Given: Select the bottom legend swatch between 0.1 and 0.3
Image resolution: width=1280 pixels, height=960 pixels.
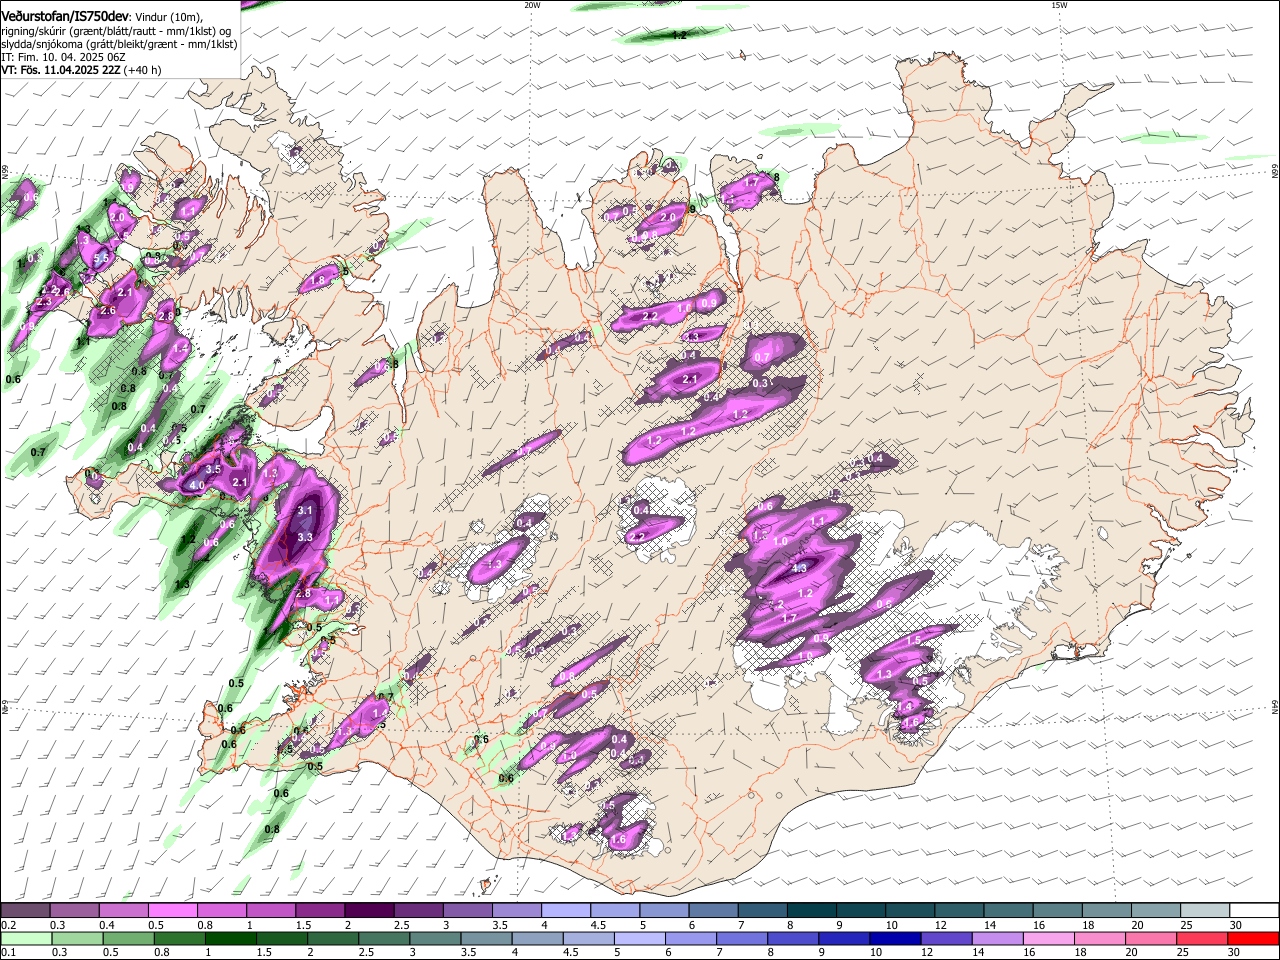Looking at the screenshot, I should [25, 938].
